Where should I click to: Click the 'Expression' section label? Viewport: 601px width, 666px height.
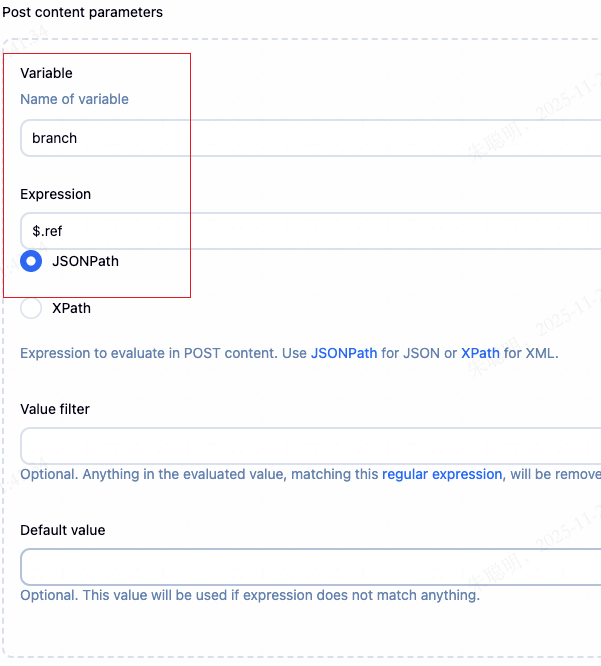pos(55,194)
